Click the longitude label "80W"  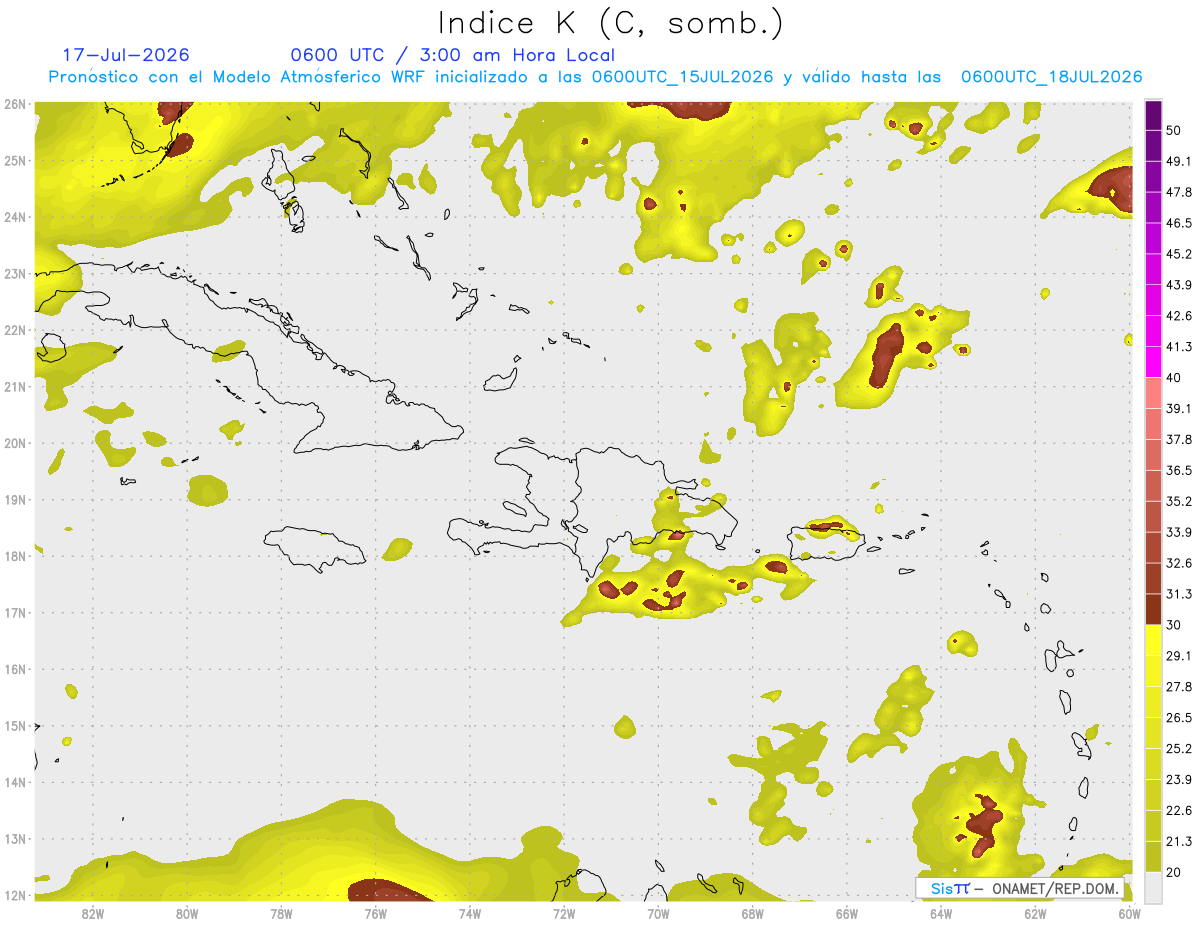[187, 913]
